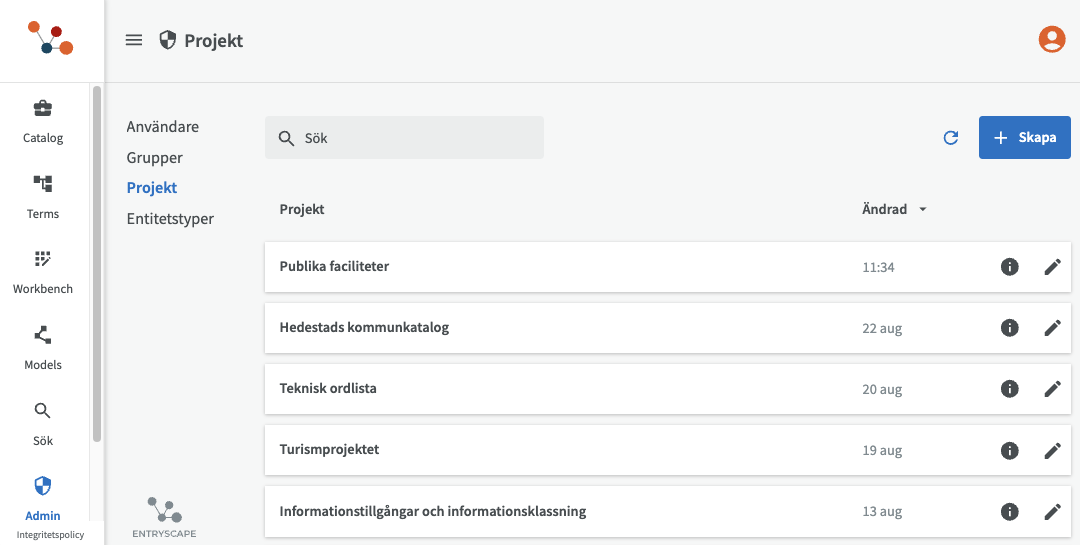
Task: Open the Models module in the sidebar
Action: click(x=43, y=348)
